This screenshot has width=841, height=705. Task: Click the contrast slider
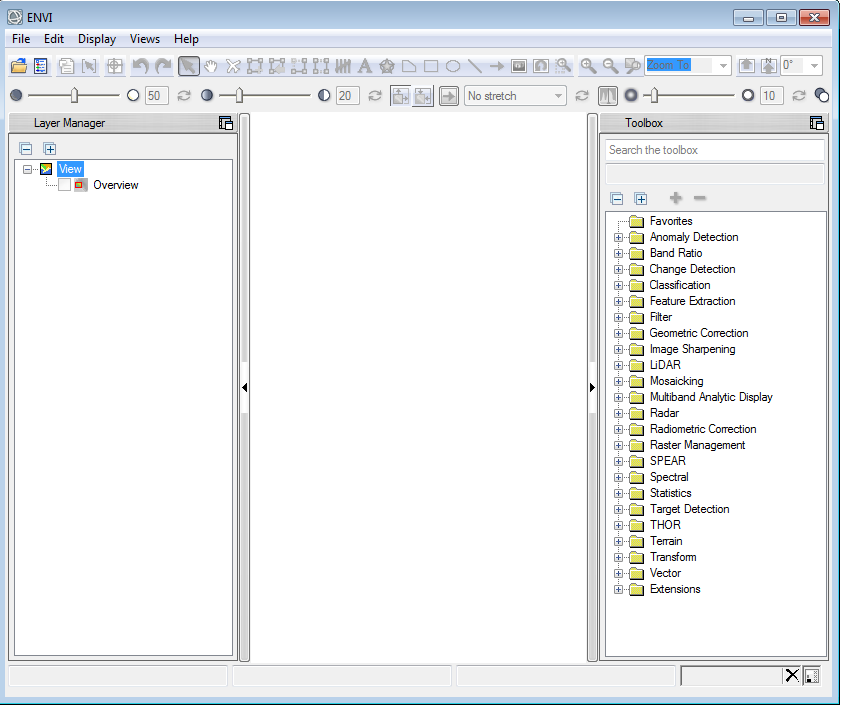[x=265, y=96]
